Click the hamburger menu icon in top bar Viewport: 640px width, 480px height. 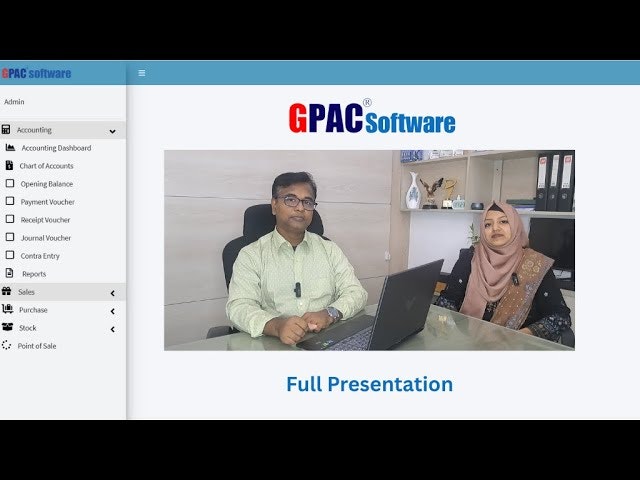tap(142, 73)
